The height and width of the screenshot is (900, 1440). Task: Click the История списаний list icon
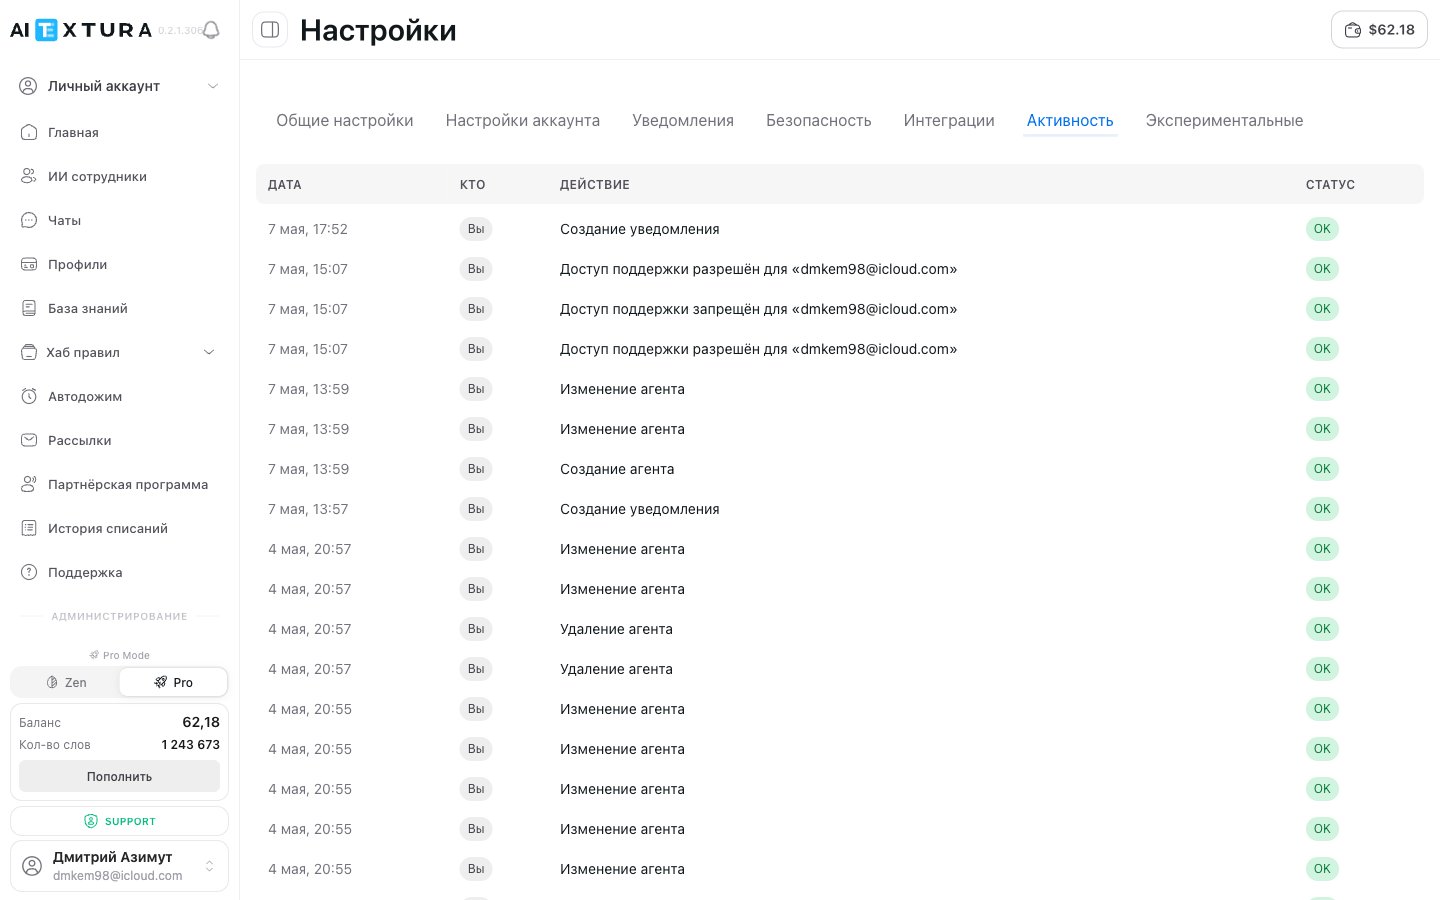29,528
